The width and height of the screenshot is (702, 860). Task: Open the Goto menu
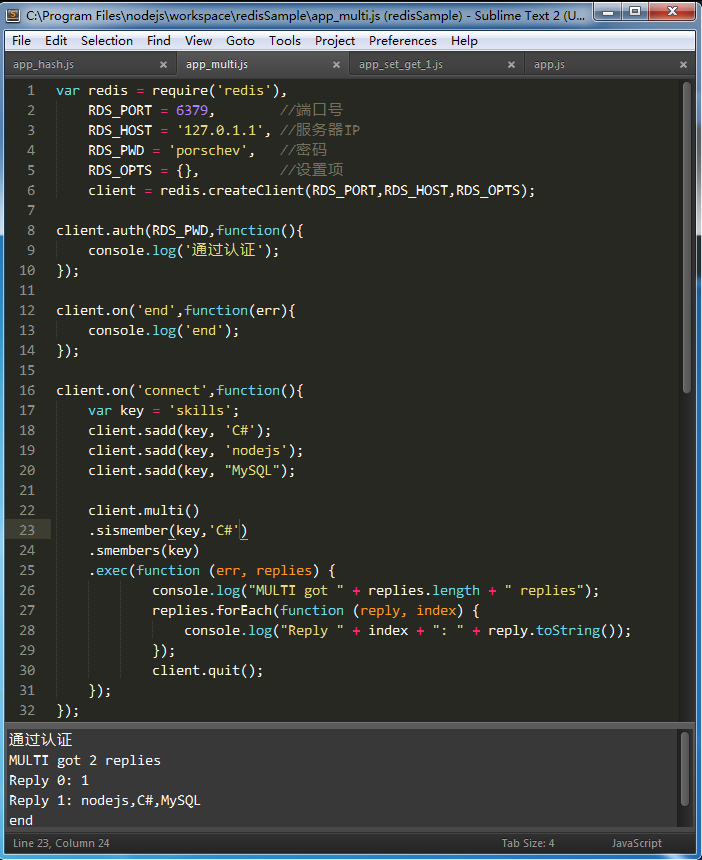[240, 41]
